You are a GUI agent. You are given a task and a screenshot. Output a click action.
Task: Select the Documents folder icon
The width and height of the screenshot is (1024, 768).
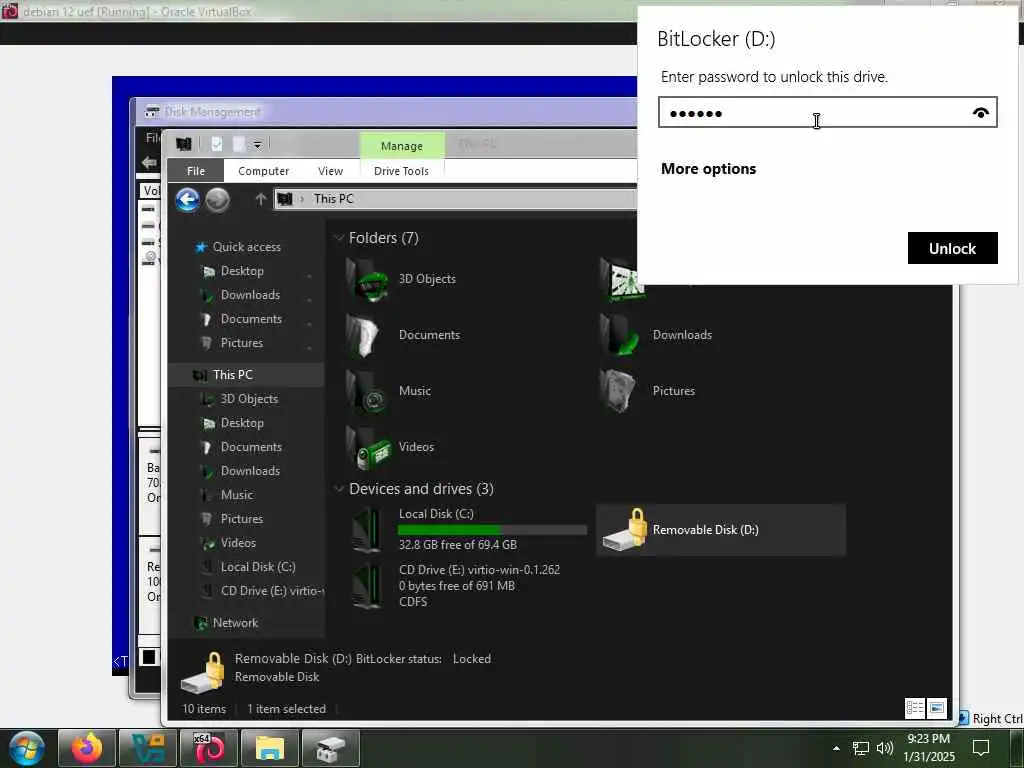point(366,336)
